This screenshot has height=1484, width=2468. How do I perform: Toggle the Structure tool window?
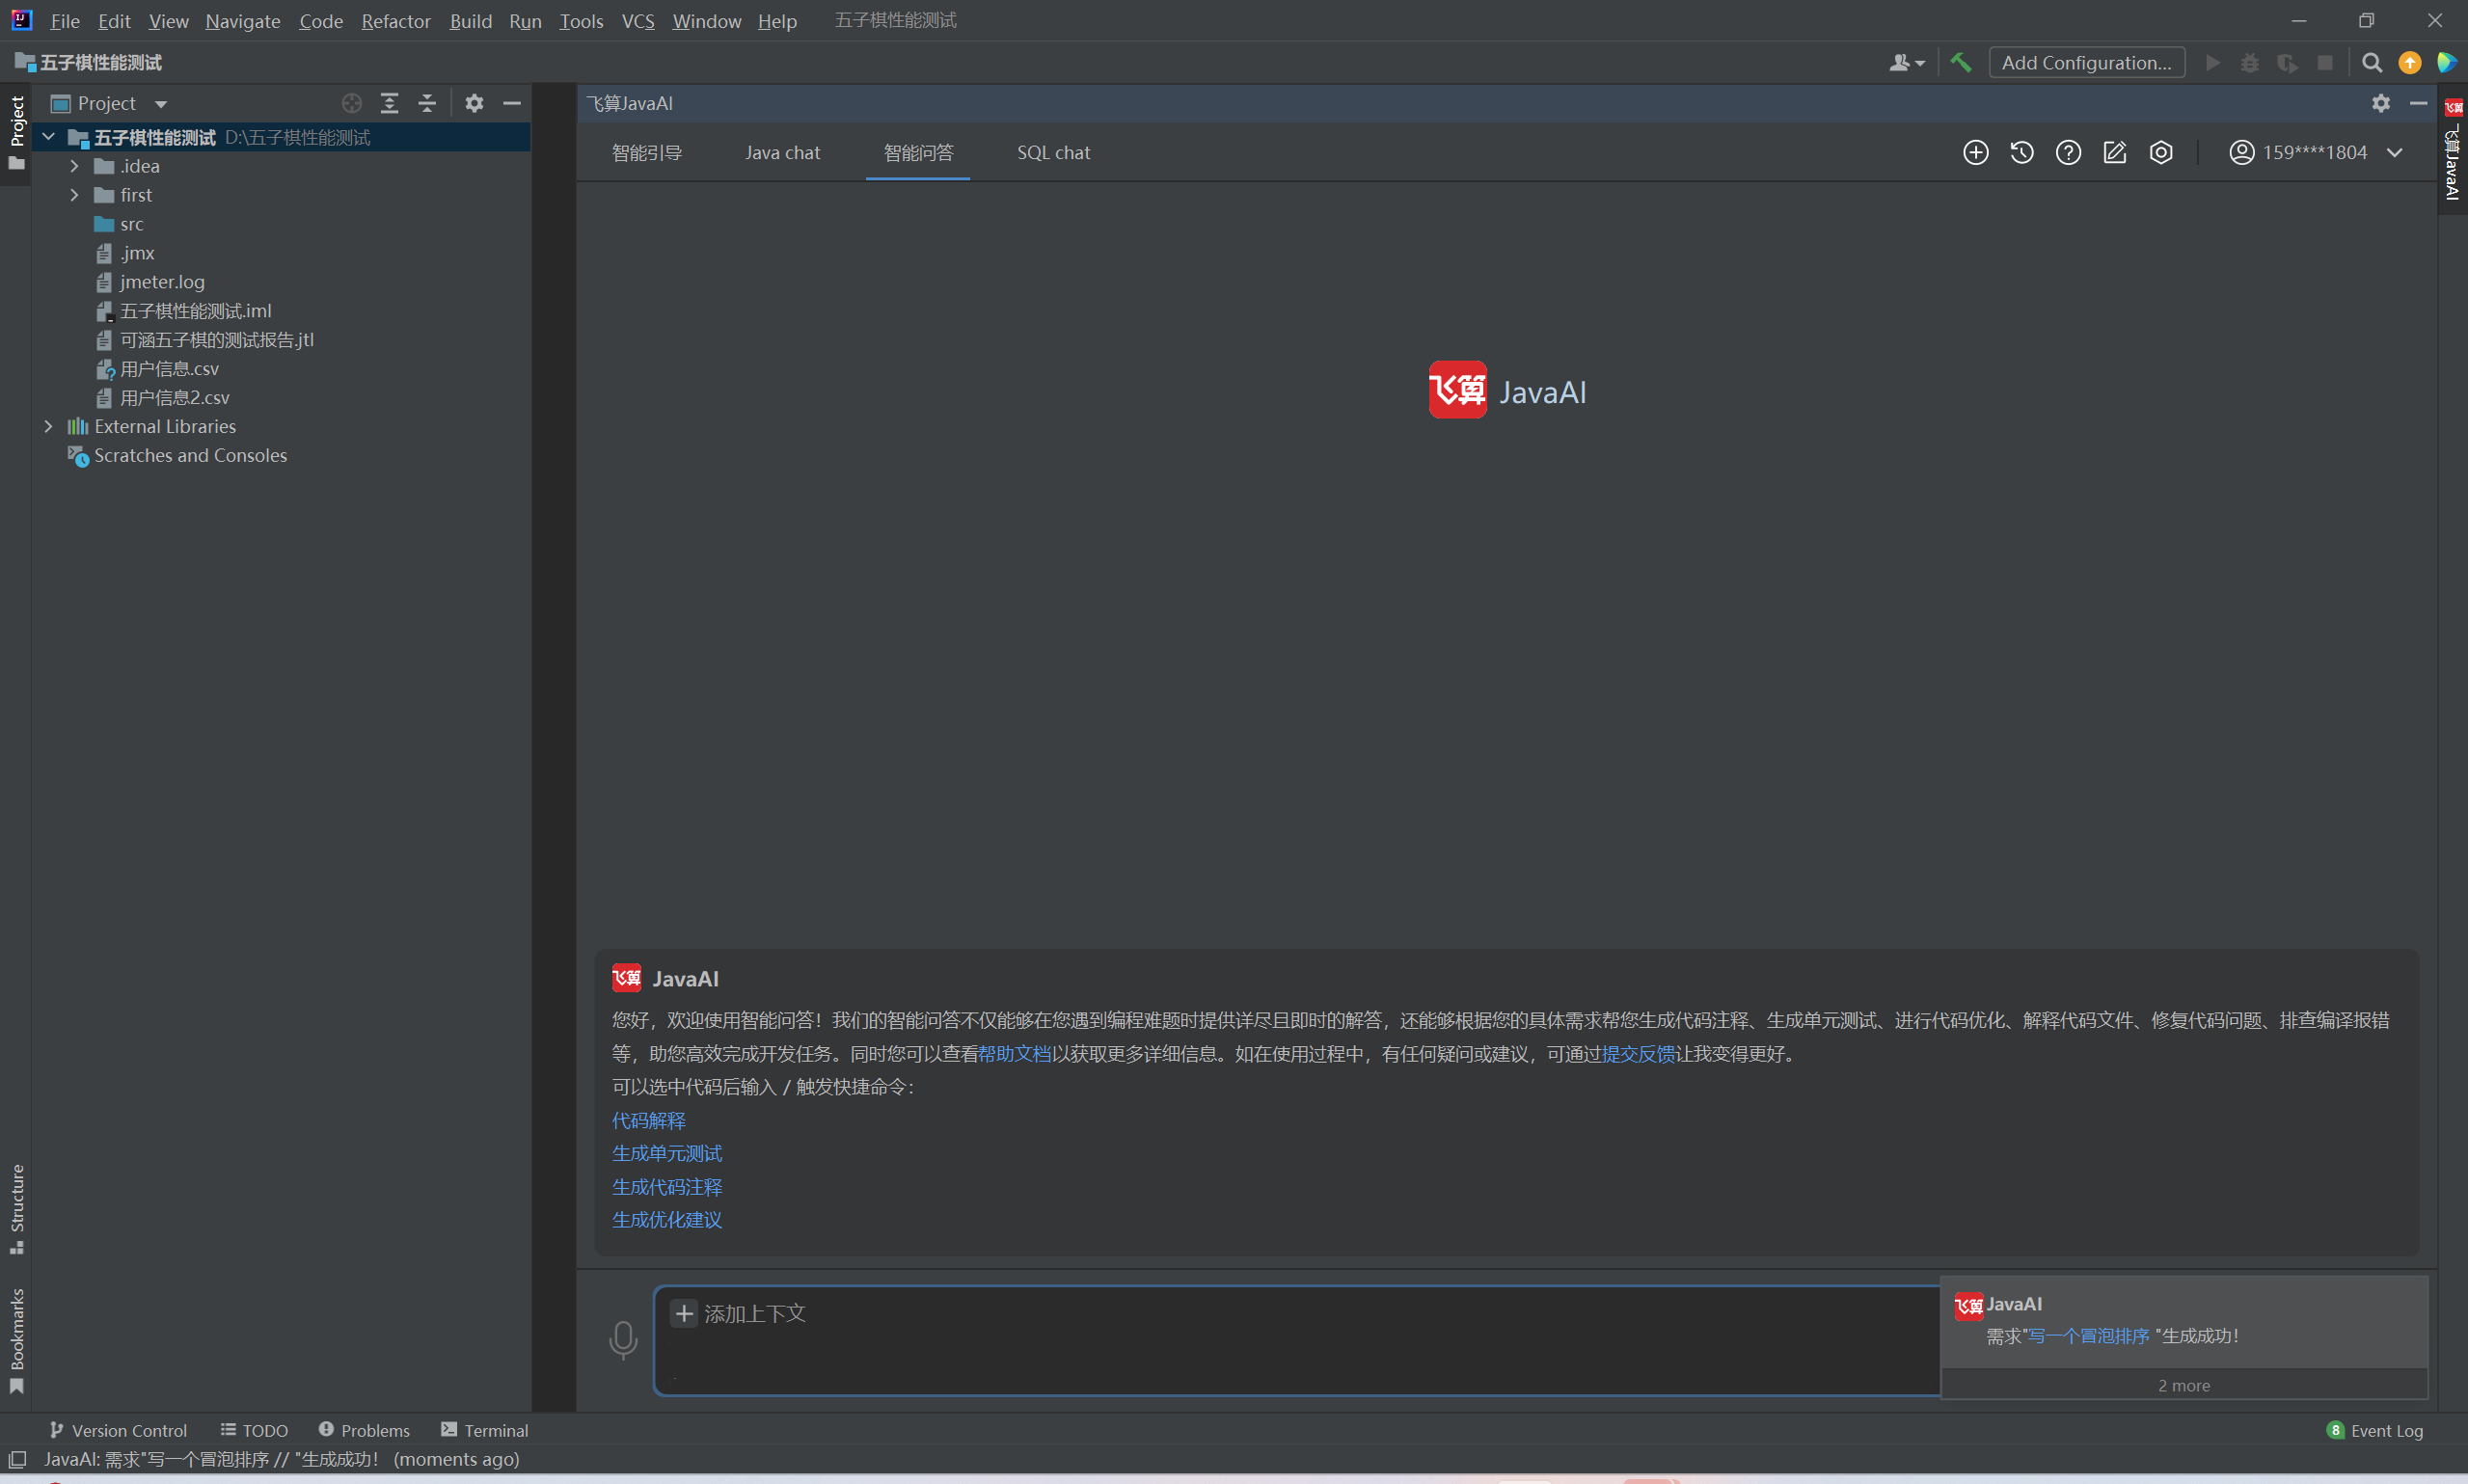pos(17,1207)
